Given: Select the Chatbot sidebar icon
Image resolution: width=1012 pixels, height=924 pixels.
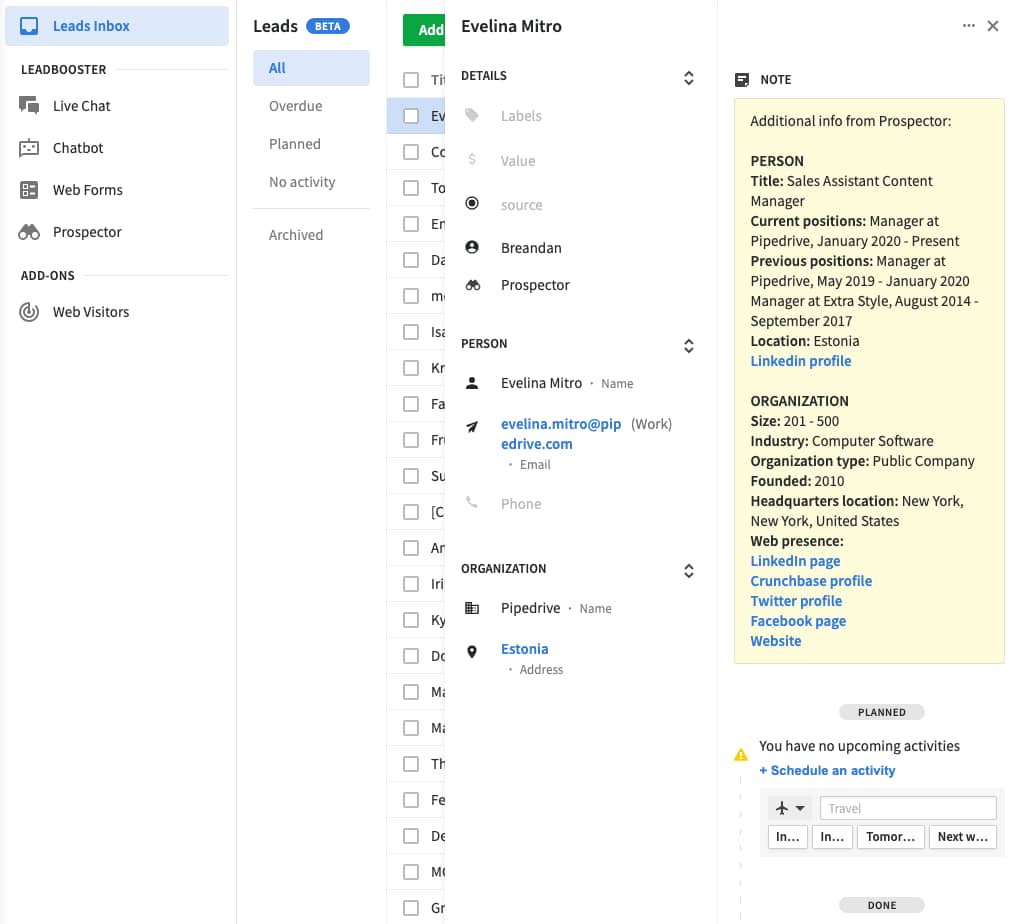Looking at the screenshot, I should (76, 147).
